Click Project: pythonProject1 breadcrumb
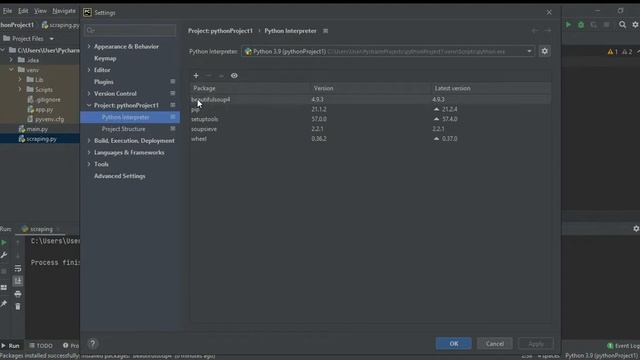The image size is (640, 360). [220, 31]
